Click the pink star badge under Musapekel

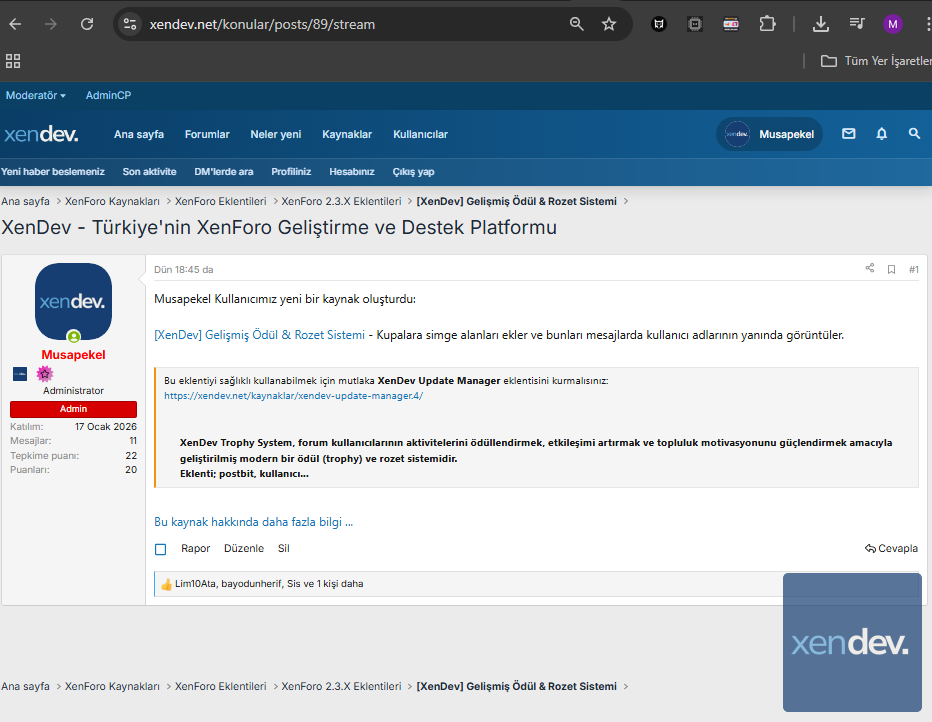coord(45,374)
